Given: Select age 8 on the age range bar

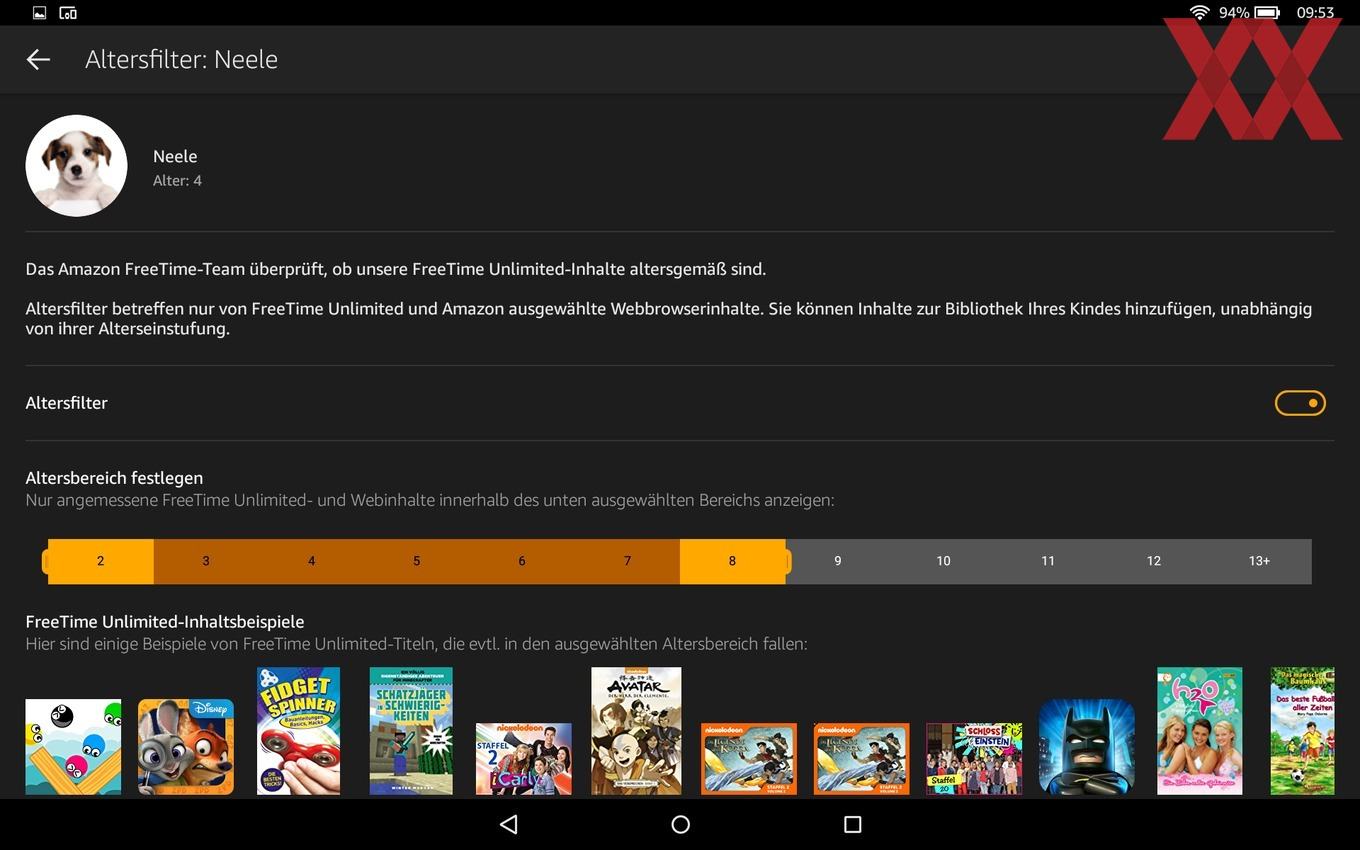Looking at the screenshot, I should coord(732,561).
